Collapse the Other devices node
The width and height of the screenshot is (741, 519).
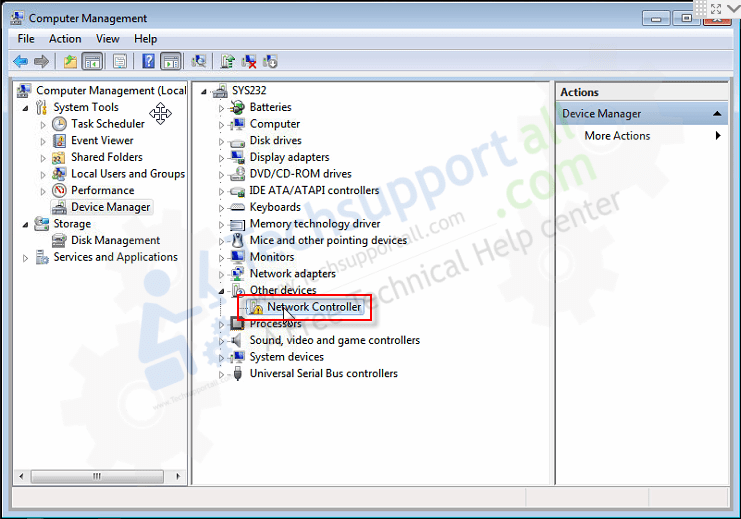tap(221, 291)
